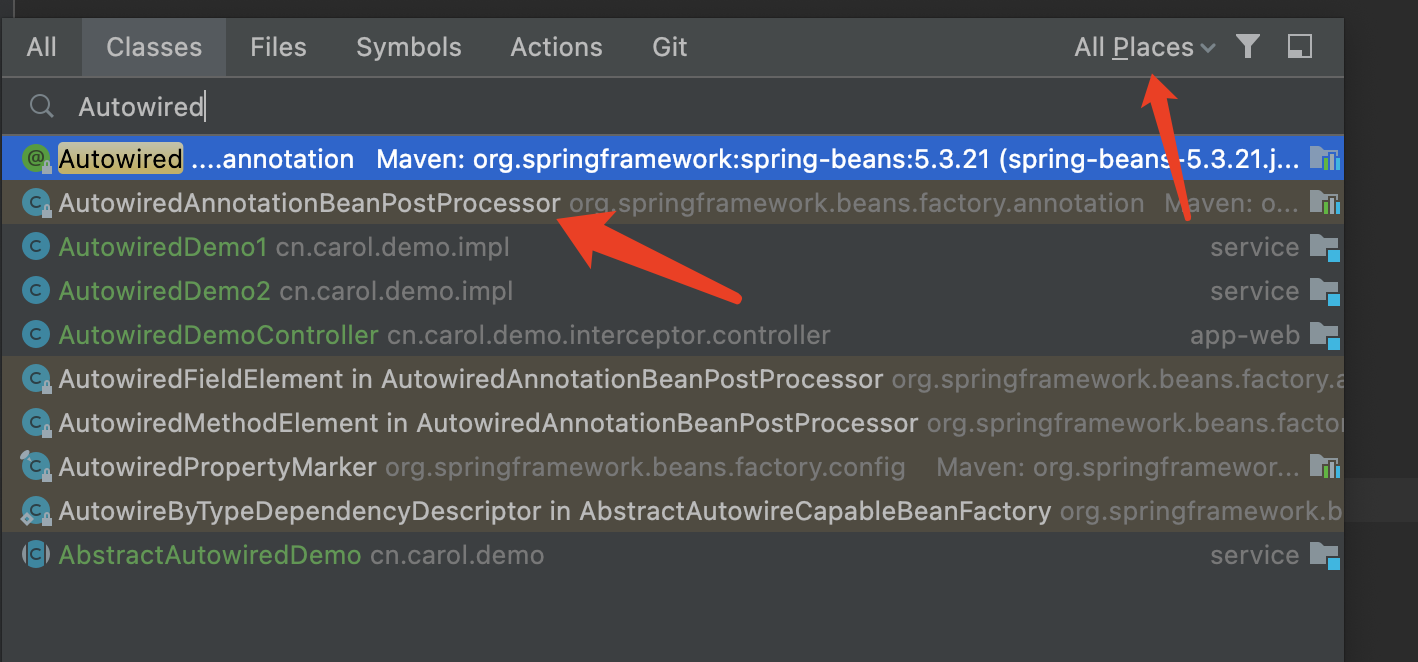Select the Actions tab

pos(556,47)
